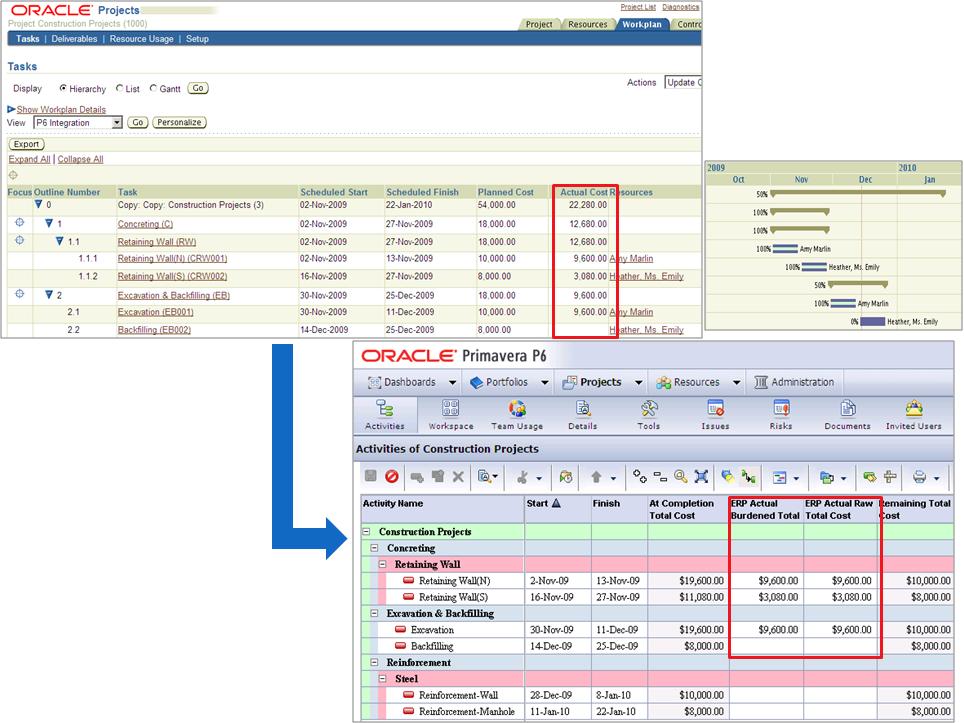Click the Schedule calendar-clock toolbar icon
This screenshot has height=723, width=964.
click(x=566, y=476)
